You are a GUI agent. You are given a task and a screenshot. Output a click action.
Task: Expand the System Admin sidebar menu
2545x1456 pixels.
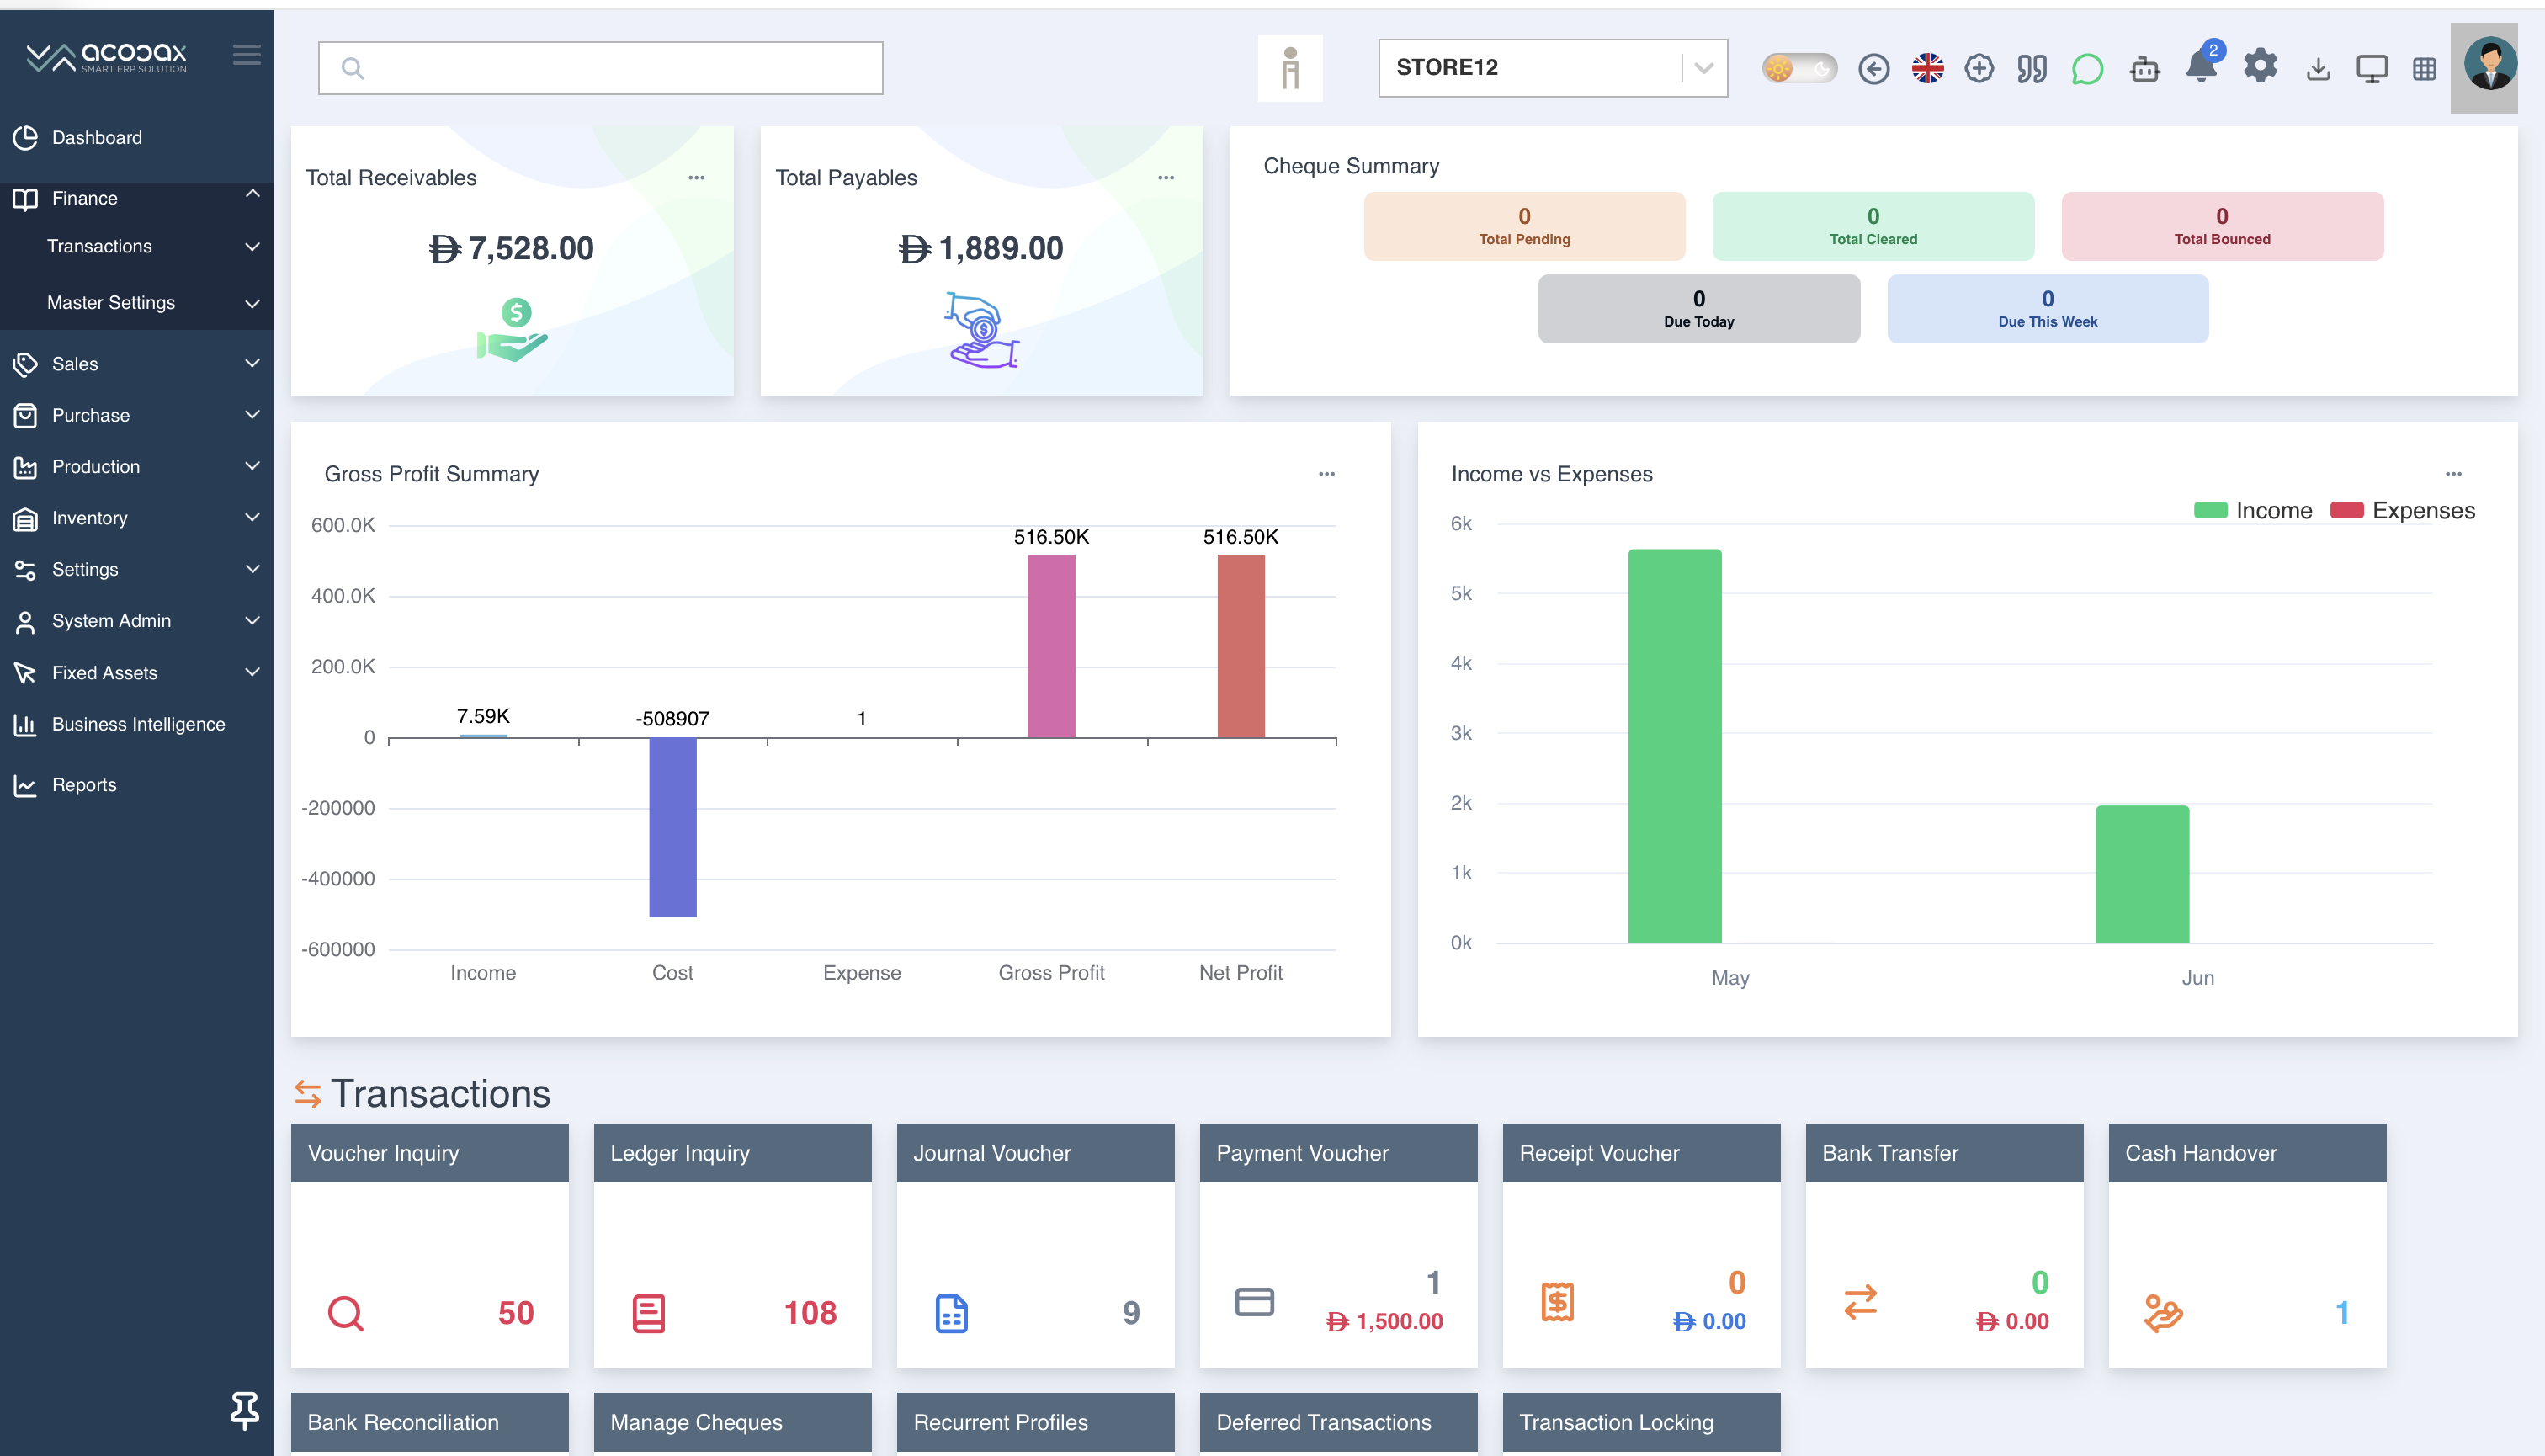137,620
